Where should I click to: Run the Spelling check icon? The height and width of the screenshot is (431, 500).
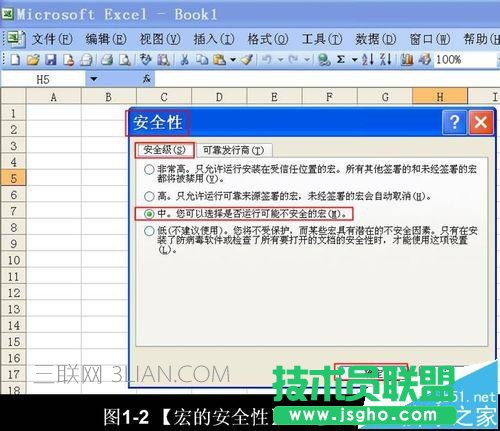[145, 59]
